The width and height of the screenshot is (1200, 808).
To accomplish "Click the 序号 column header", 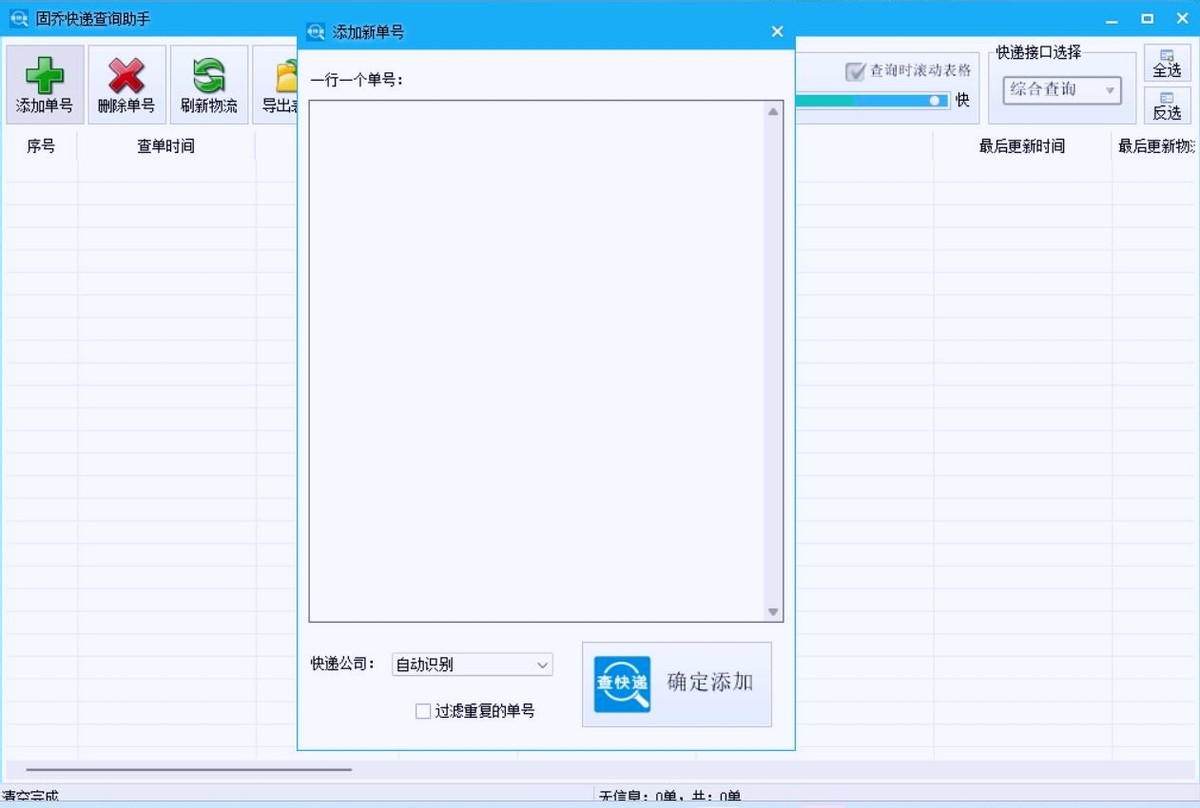I will point(40,146).
